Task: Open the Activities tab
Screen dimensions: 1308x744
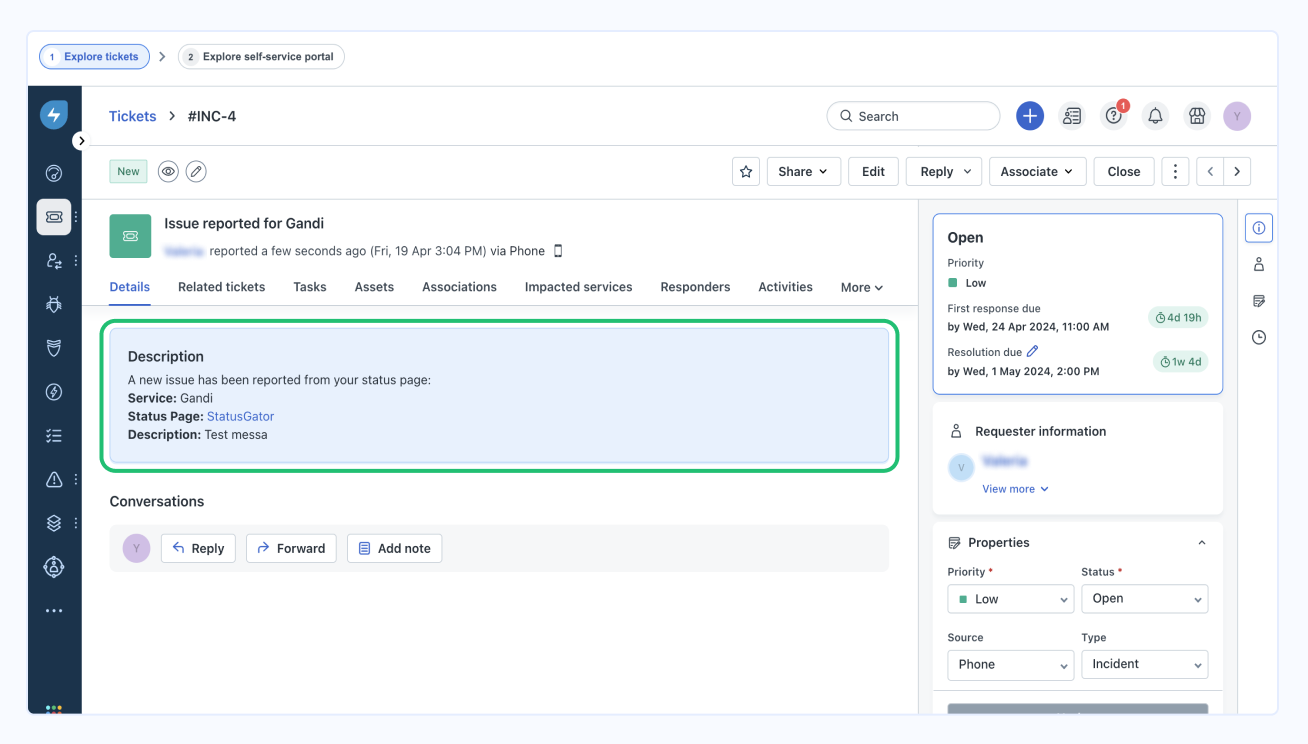Action: (x=785, y=287)
